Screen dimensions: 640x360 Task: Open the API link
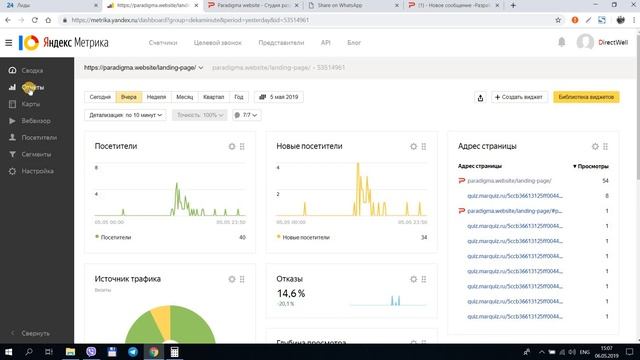tap(326, 42)
